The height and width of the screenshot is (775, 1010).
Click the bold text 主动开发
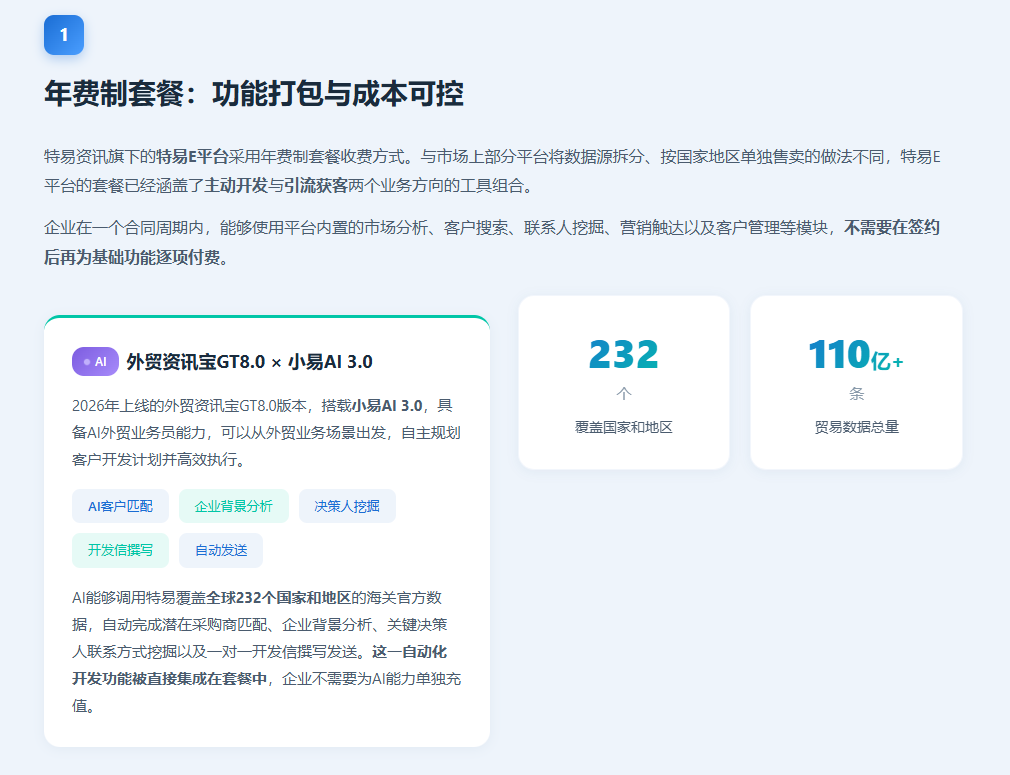pos(236,186)
